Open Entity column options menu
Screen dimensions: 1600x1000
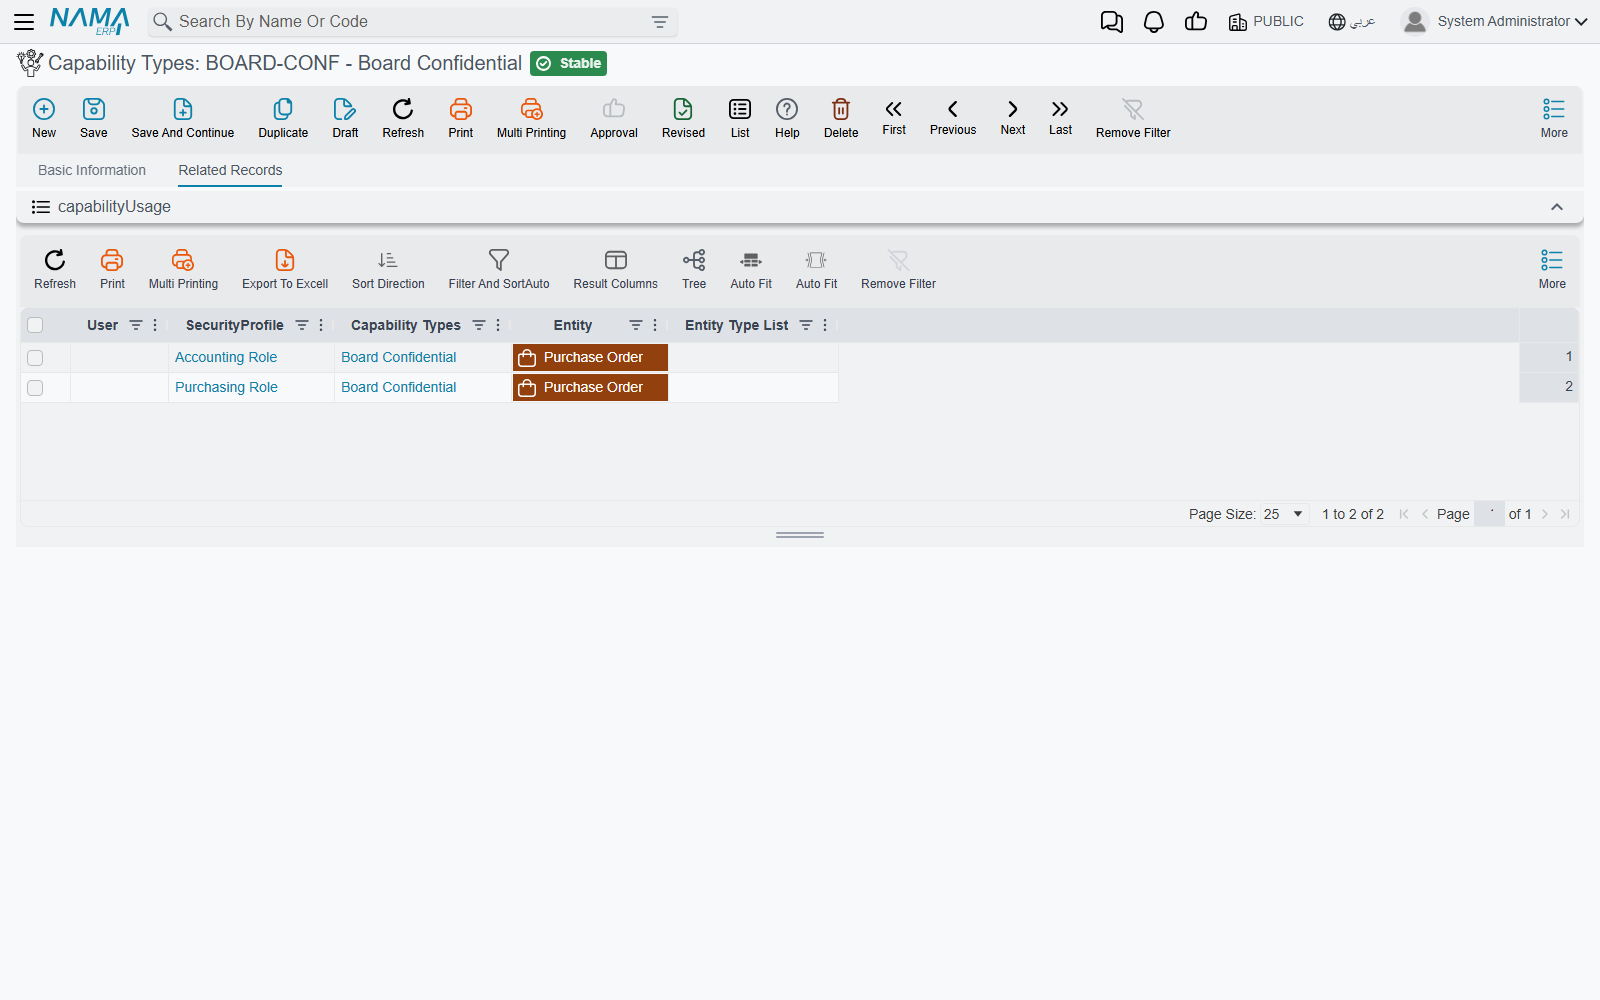click(655, 325)
